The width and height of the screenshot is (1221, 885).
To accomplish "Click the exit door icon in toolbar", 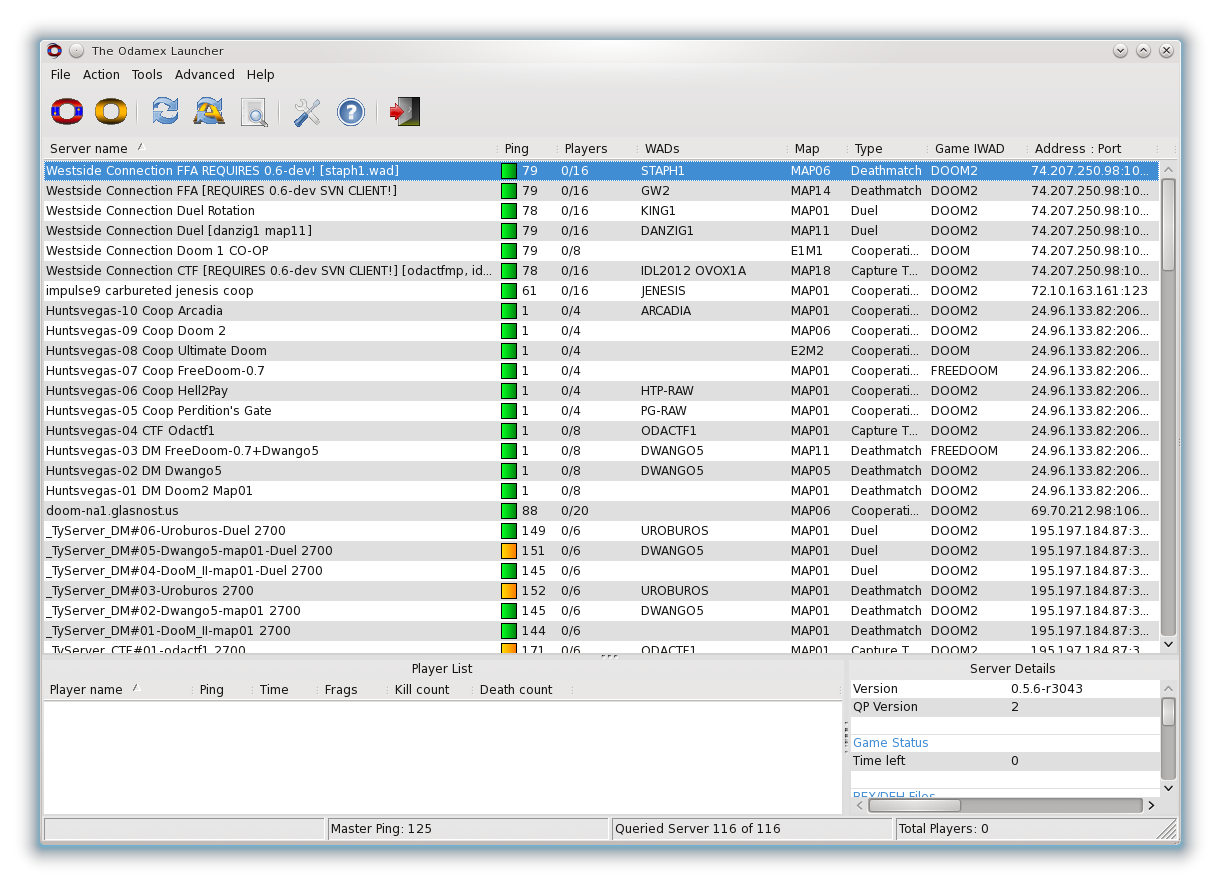I will point(404,112).
